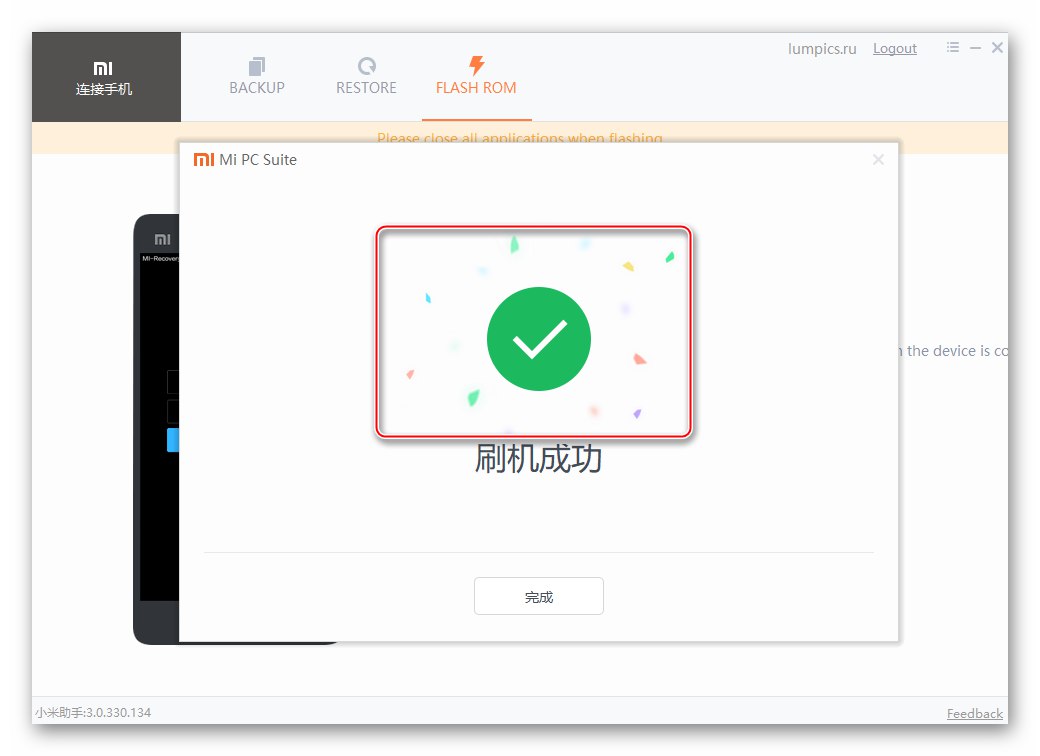Click the 完成 button in the dialog
Viewport: 1040px width, 756px height.
point(539,596)
